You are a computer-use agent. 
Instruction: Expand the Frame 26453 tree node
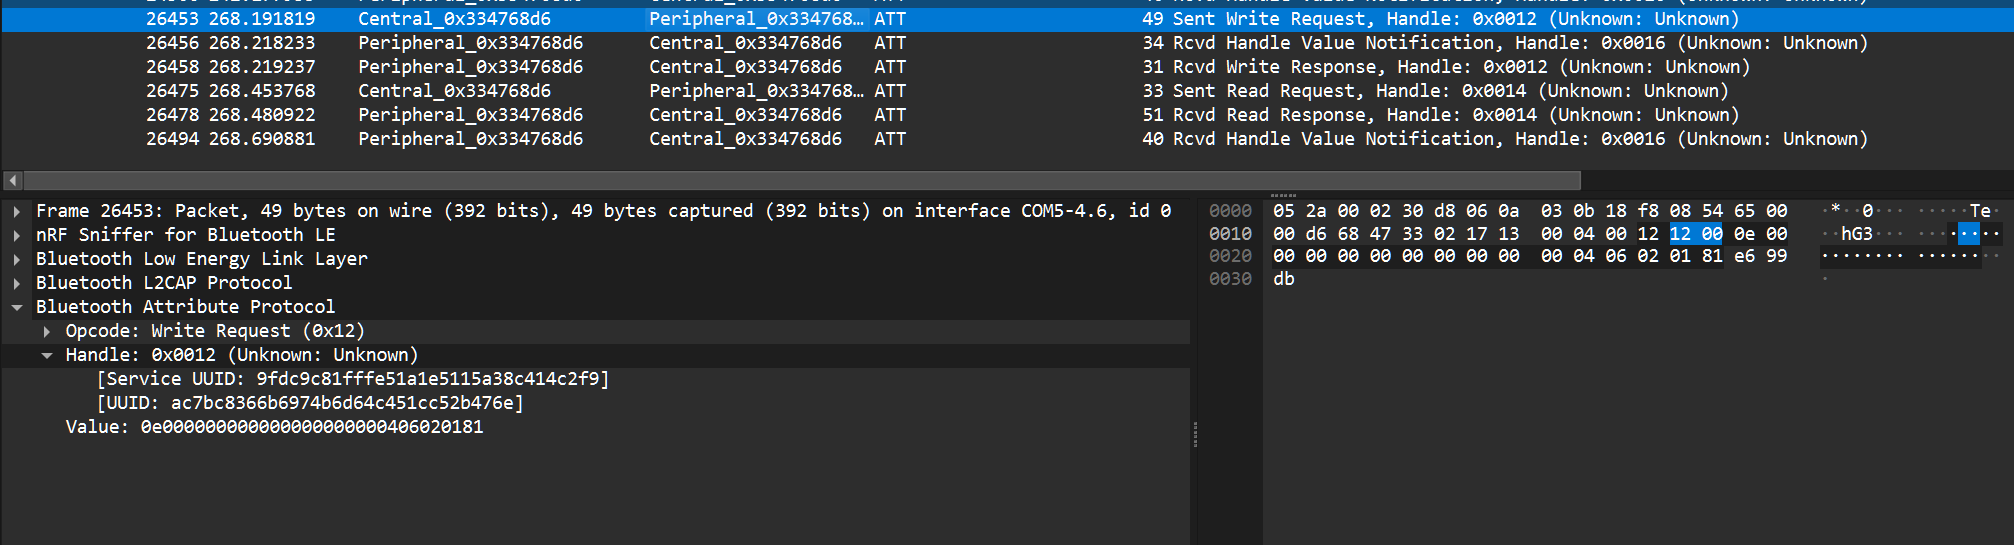17,211
